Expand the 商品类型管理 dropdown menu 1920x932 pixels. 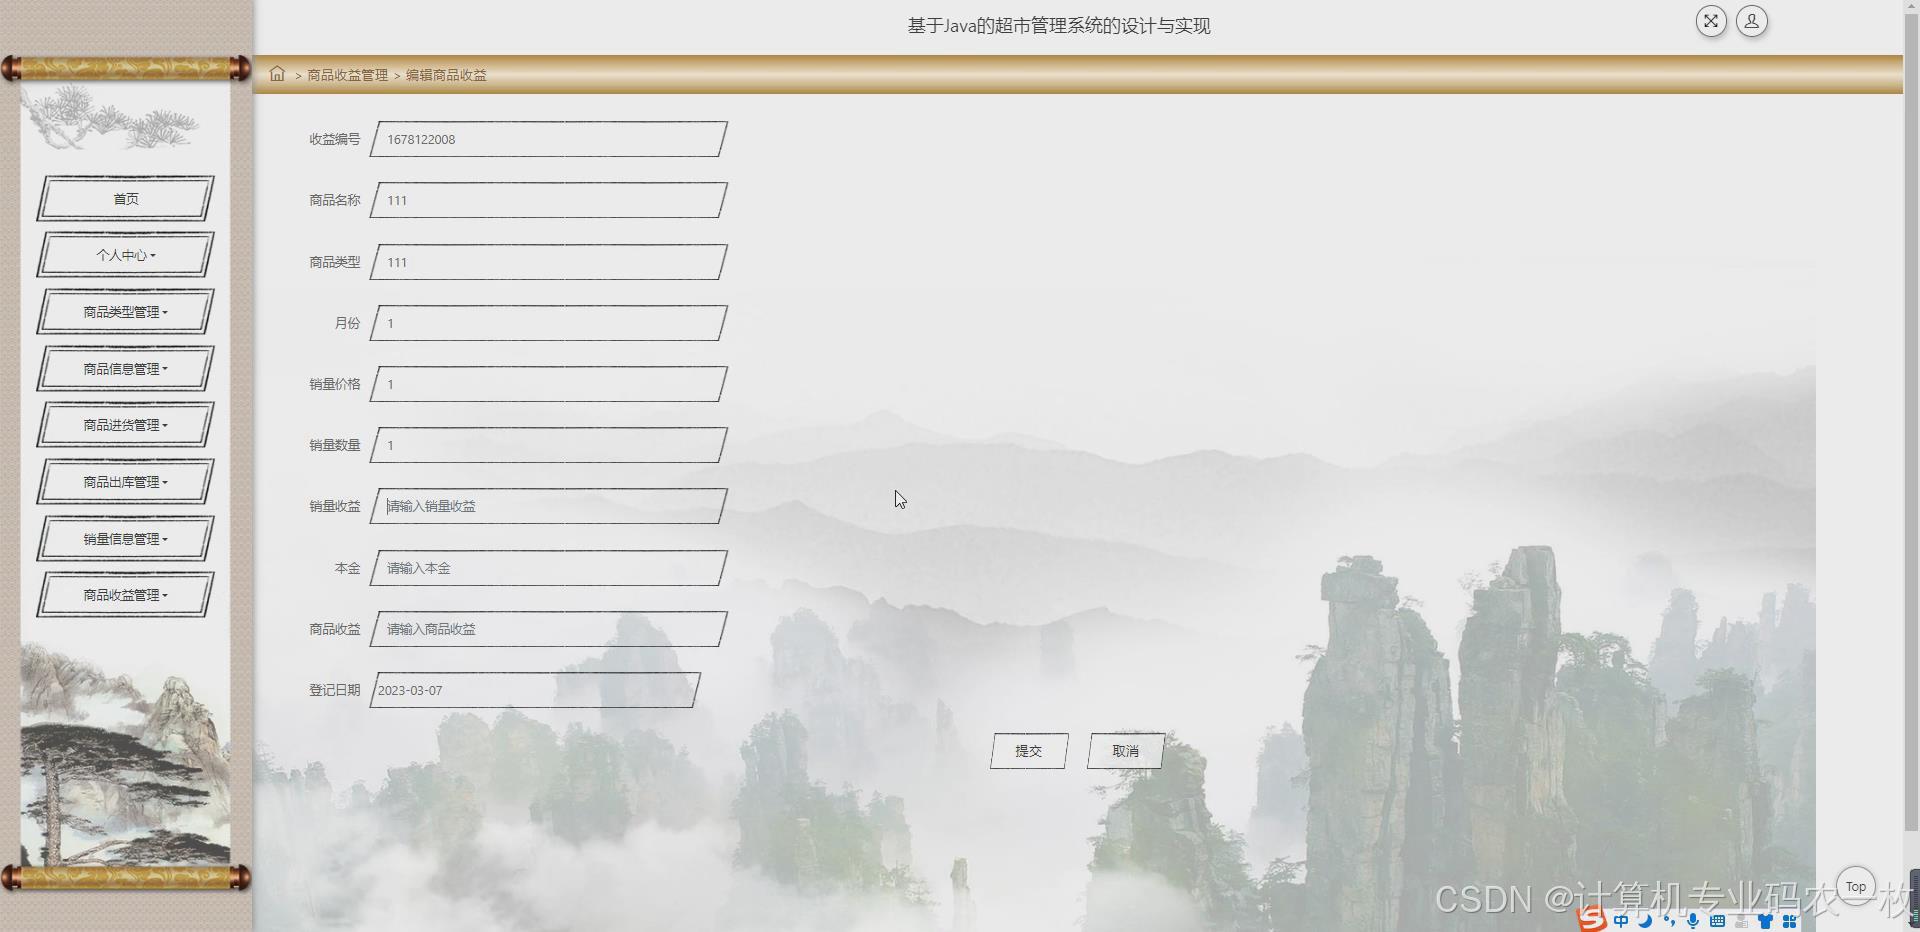[125, 311]
